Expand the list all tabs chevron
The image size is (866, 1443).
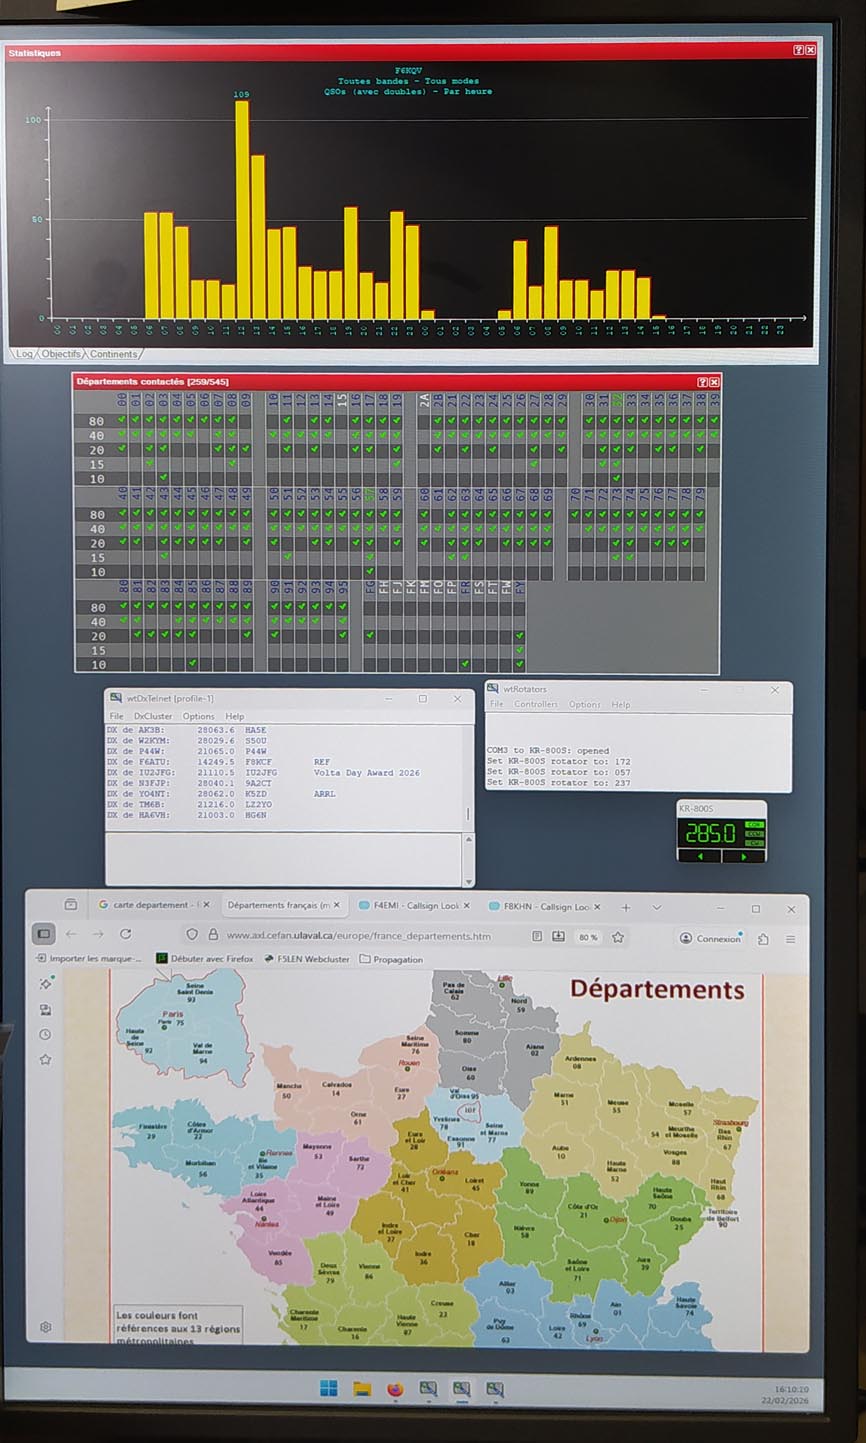coord(657,908)
